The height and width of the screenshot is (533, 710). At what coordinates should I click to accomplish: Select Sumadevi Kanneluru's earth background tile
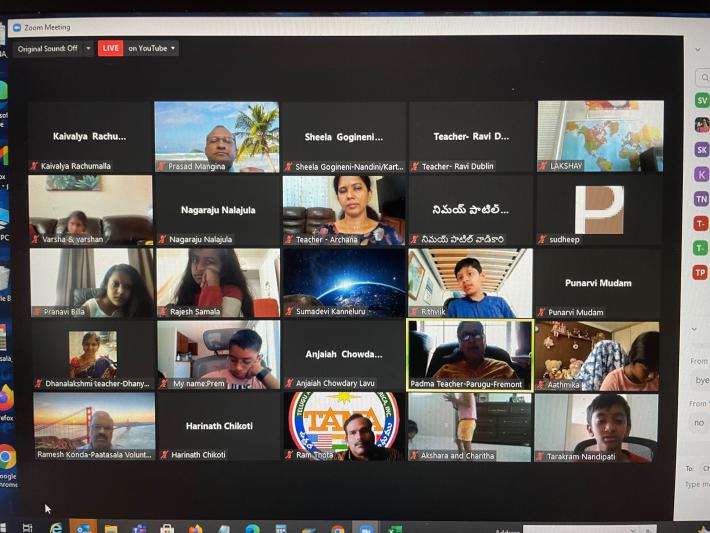point(344,283)
